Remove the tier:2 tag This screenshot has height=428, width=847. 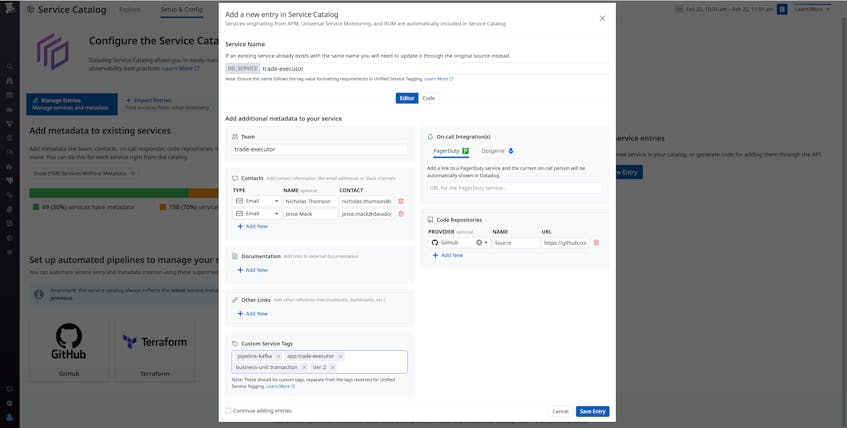pyautogui.click(x=332, y=367)
